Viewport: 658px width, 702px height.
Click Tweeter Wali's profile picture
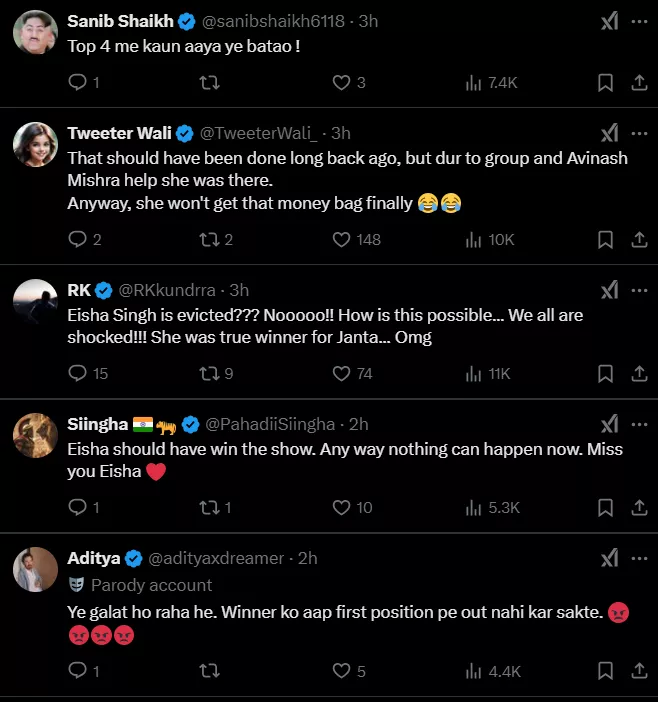(34, 146)
